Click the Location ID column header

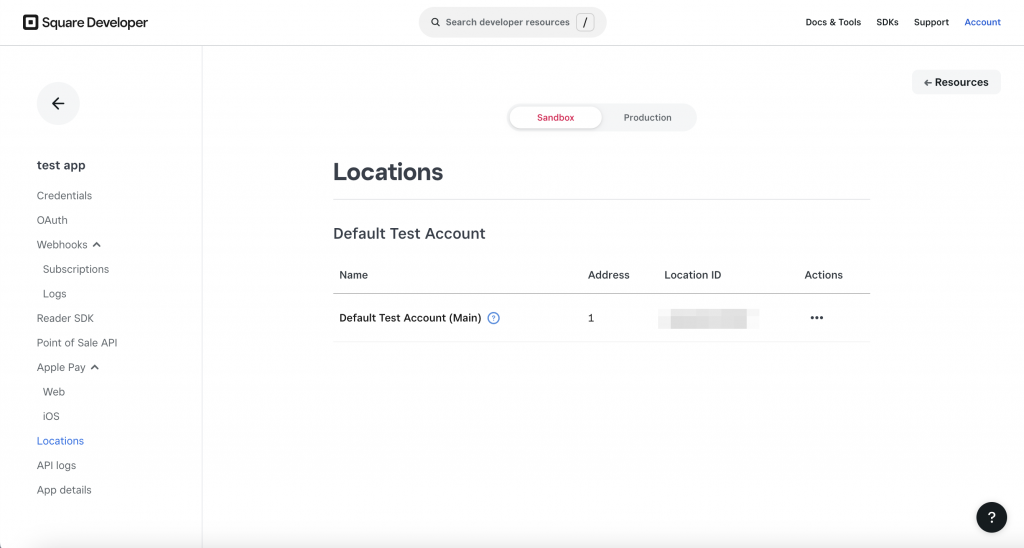(693, 275)
